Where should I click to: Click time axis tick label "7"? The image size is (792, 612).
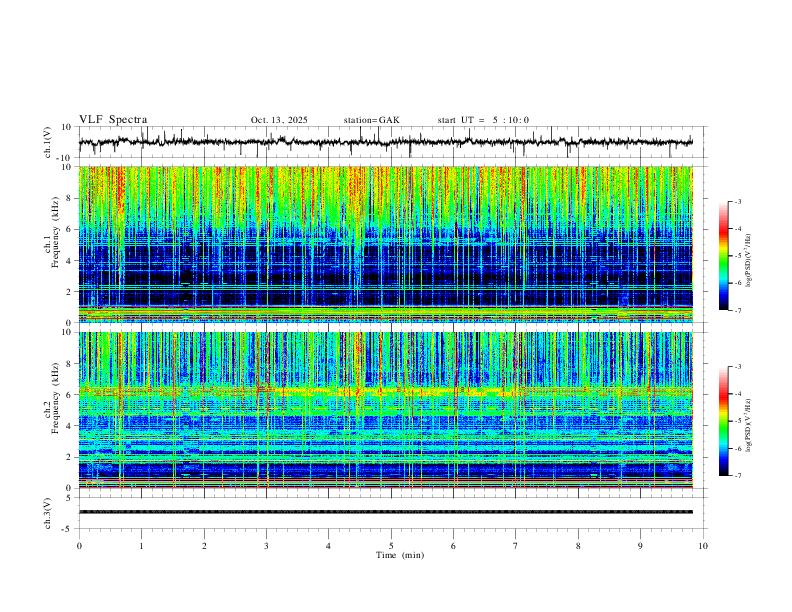[x=516, y=546]
